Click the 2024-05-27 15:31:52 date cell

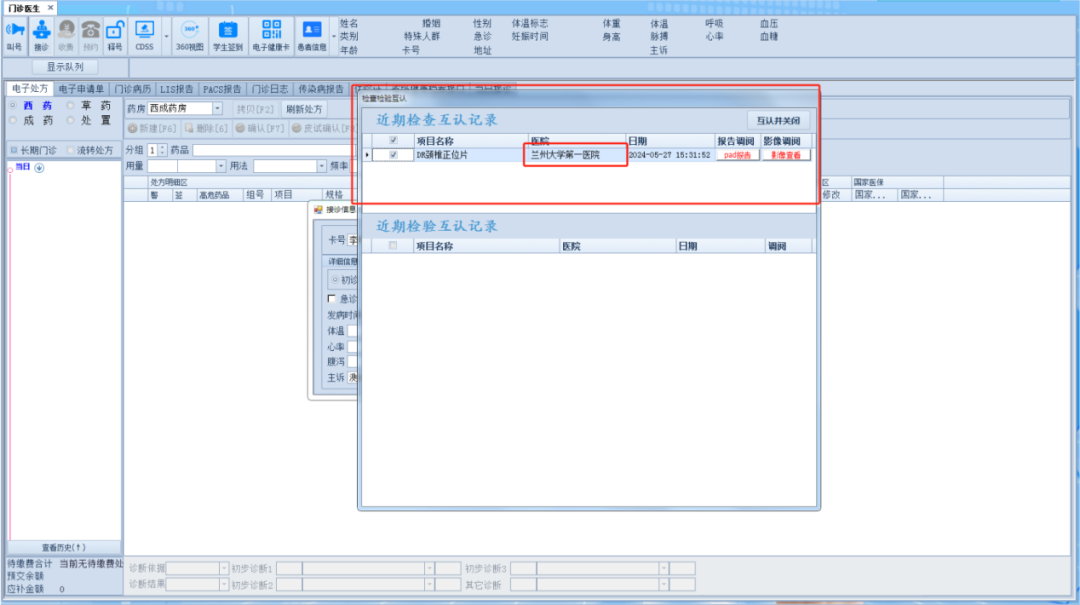[x=669, y=155]
